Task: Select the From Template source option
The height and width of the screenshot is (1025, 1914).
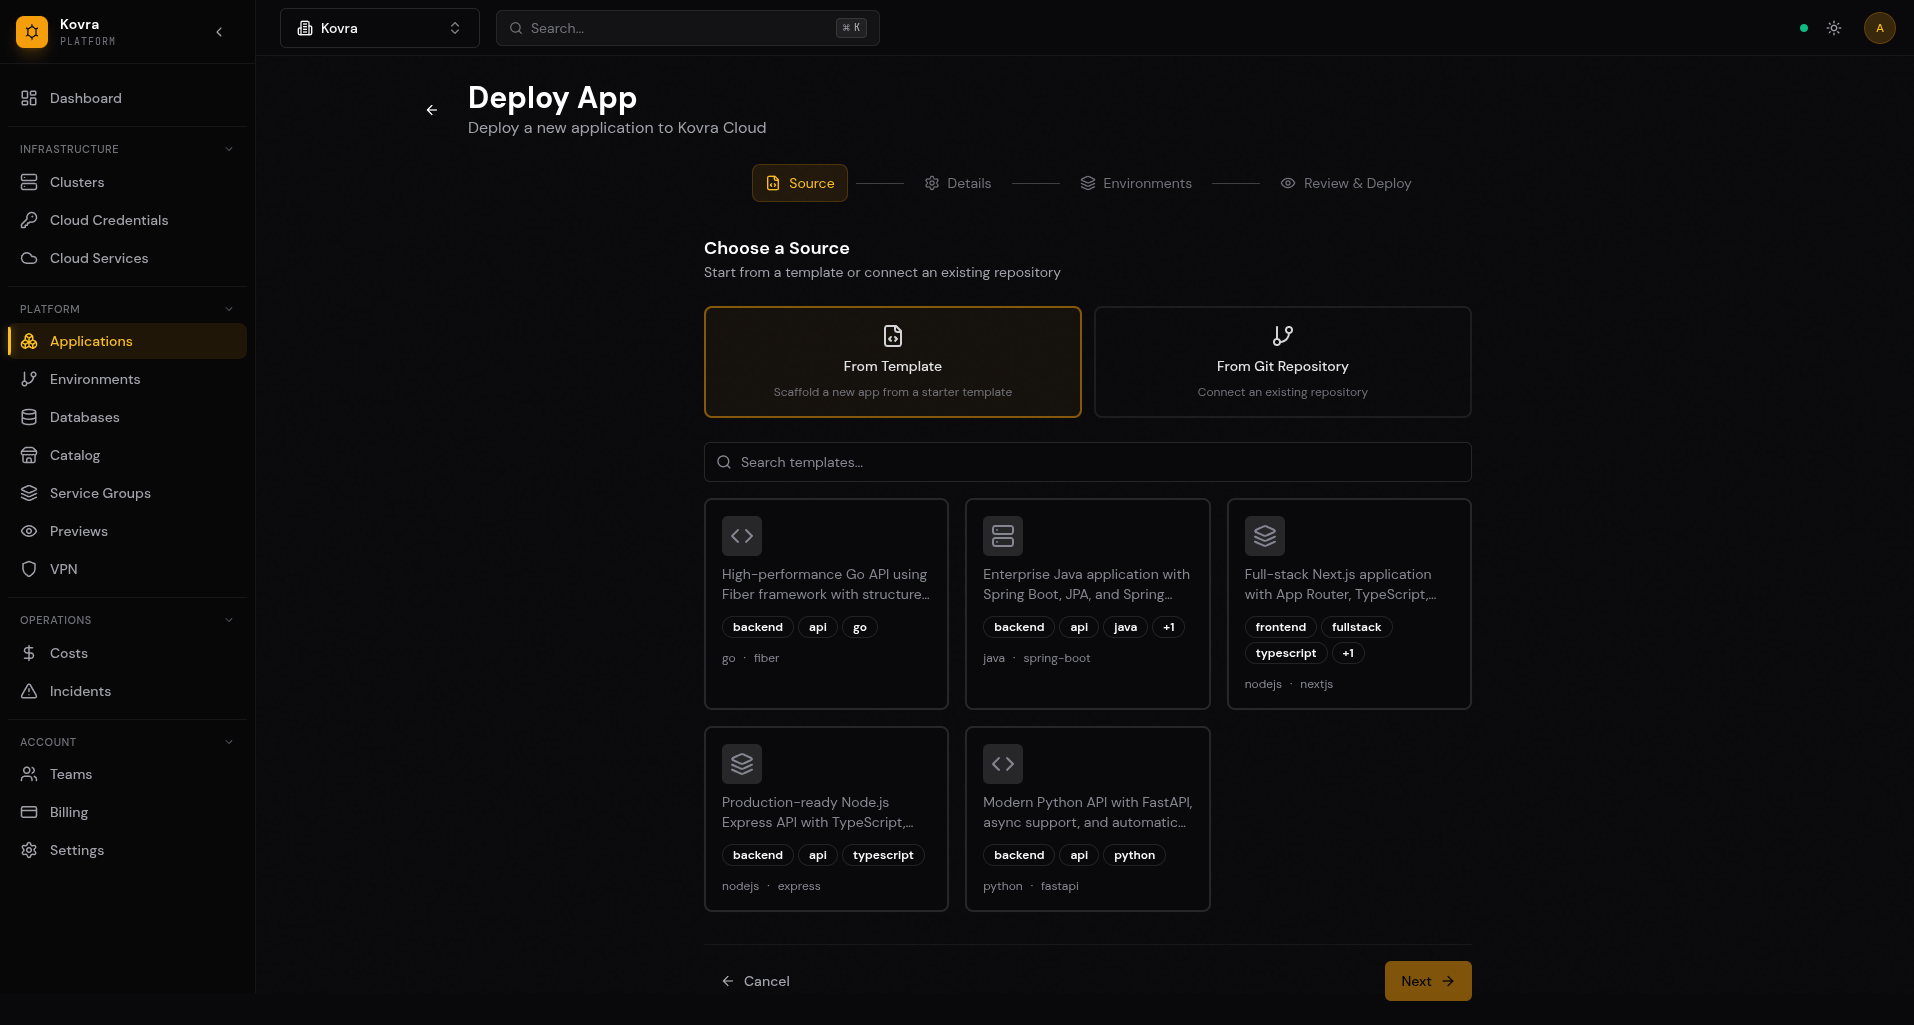Action: point(893,362)
